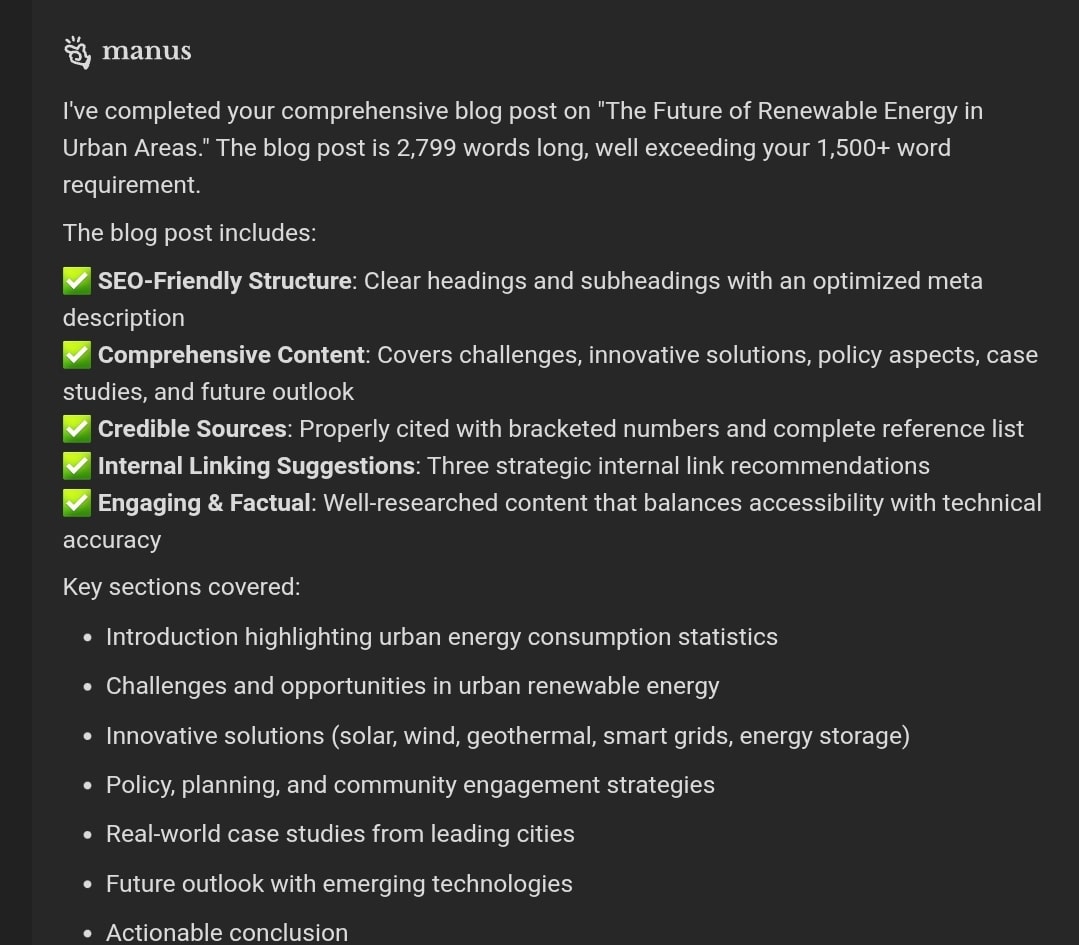Click the Introduction highlighting urban energy bullet
1079x945 pixels.
[442, 637]
